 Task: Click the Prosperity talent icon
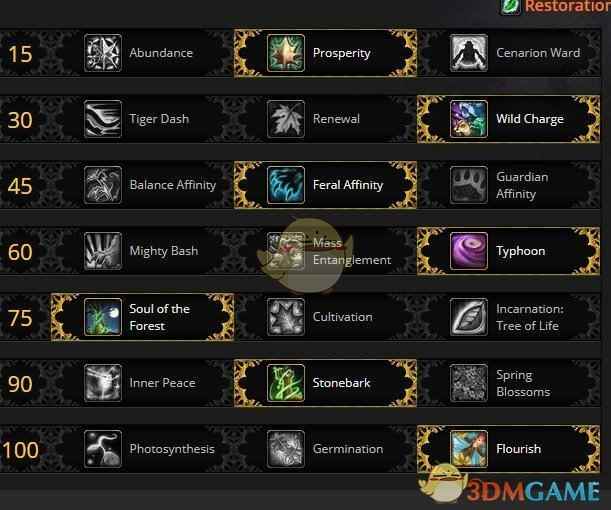coord(286,53)
